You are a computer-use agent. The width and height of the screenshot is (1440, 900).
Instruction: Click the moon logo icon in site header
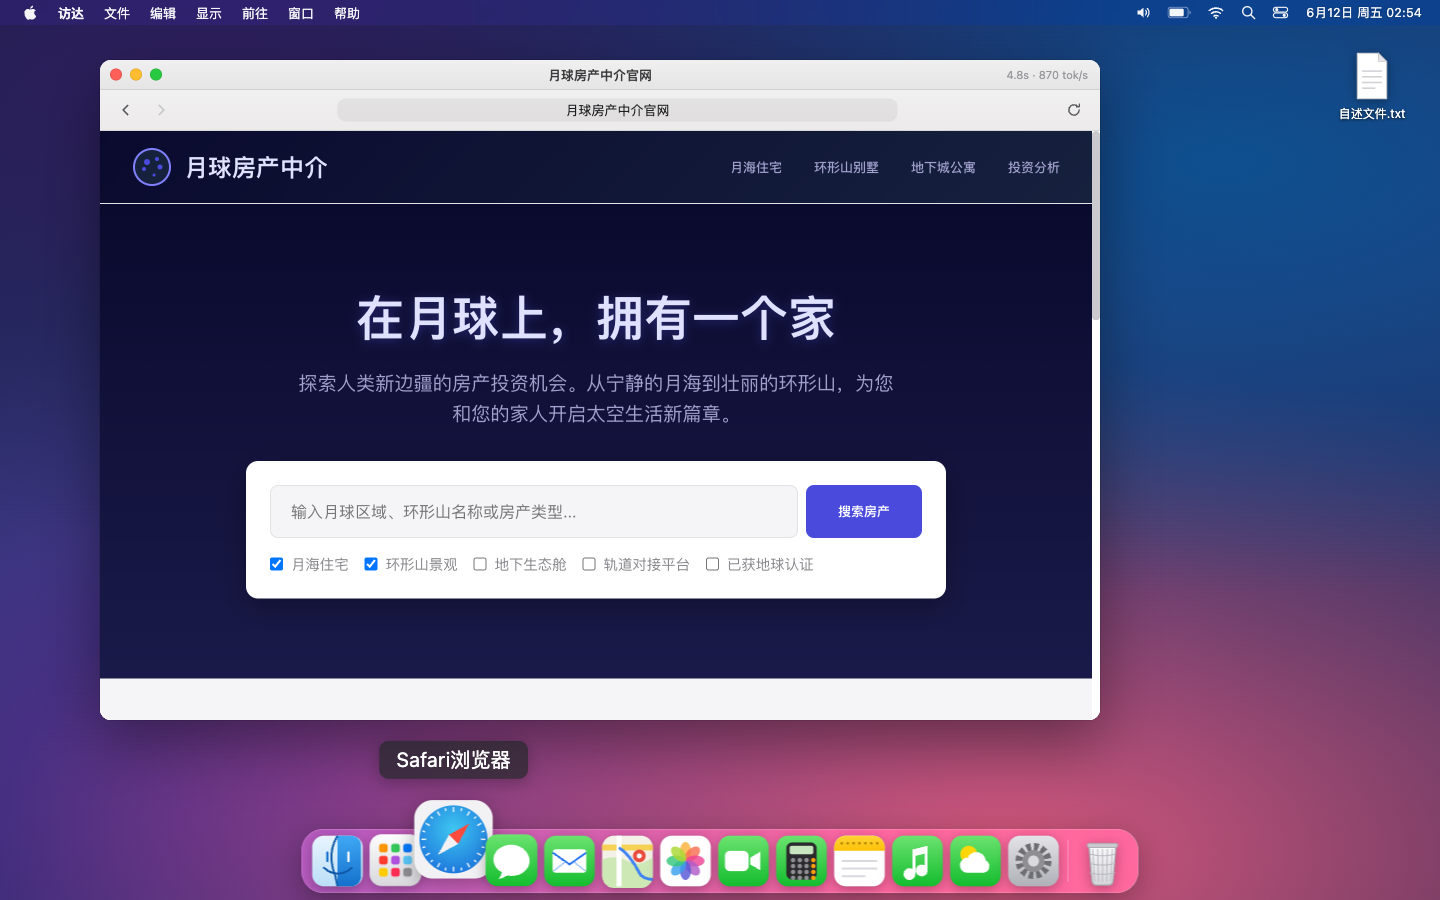click(x=152, y=167)
